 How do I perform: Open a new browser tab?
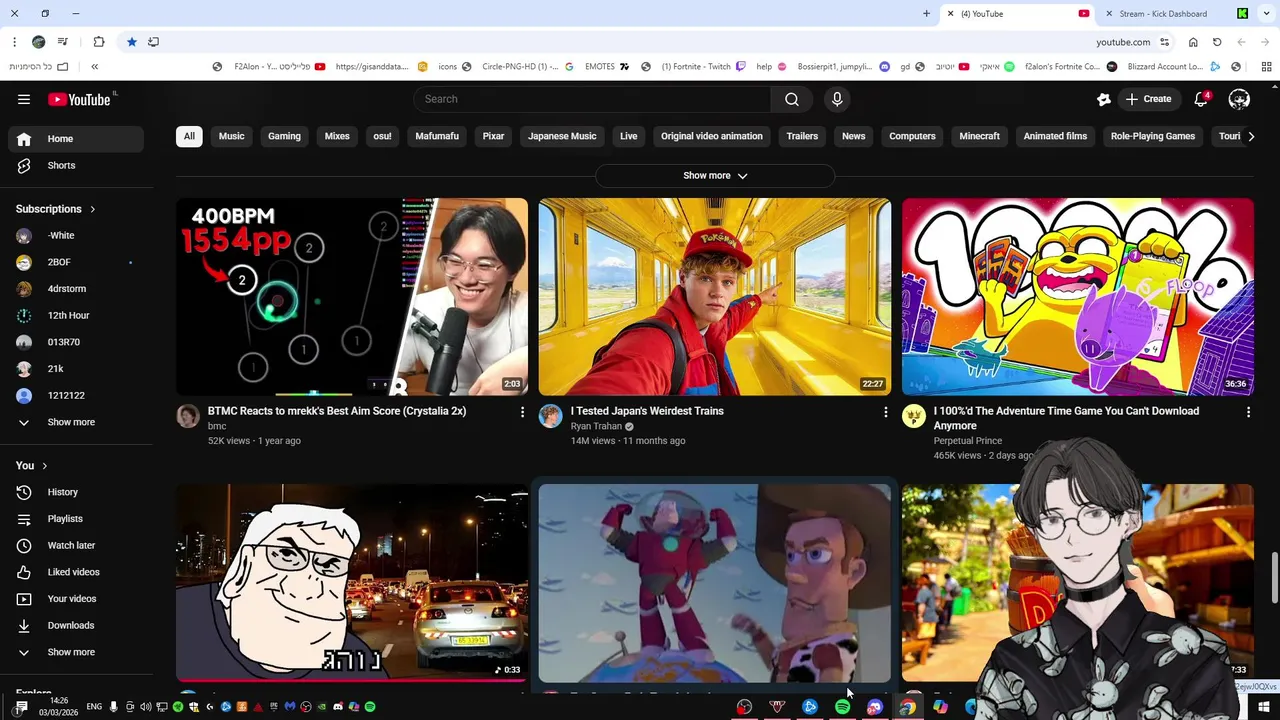(926, 13)
